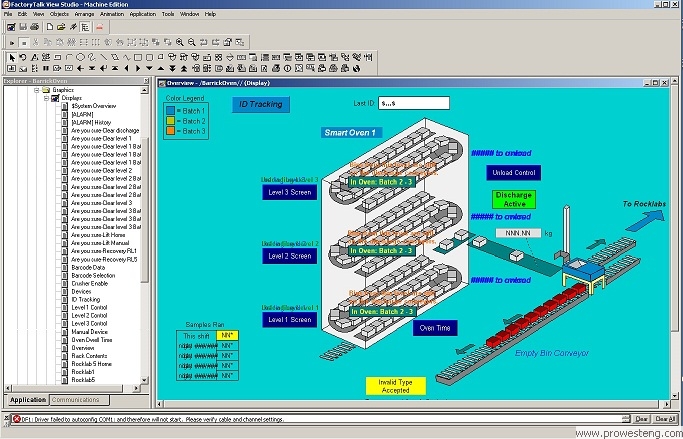Screen dimensions: 683x439
Task: Toggle the Explorer window toolbar button
Action: click(85, 27)
